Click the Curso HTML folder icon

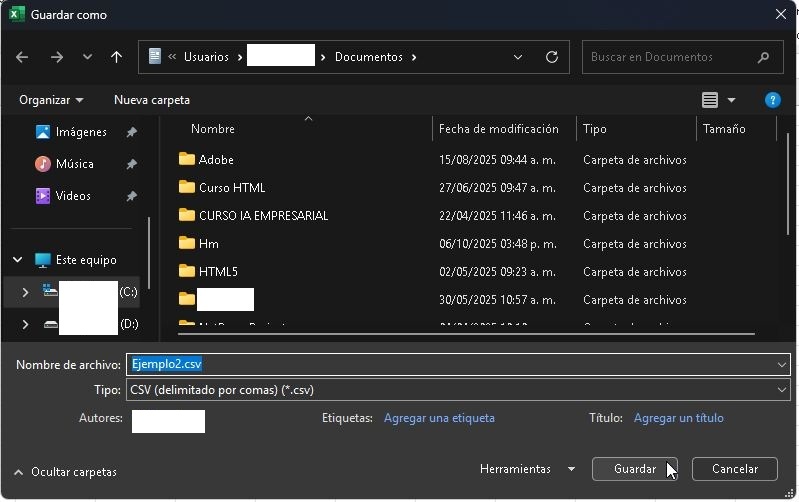pyautogui.click(x=187, y=187)
